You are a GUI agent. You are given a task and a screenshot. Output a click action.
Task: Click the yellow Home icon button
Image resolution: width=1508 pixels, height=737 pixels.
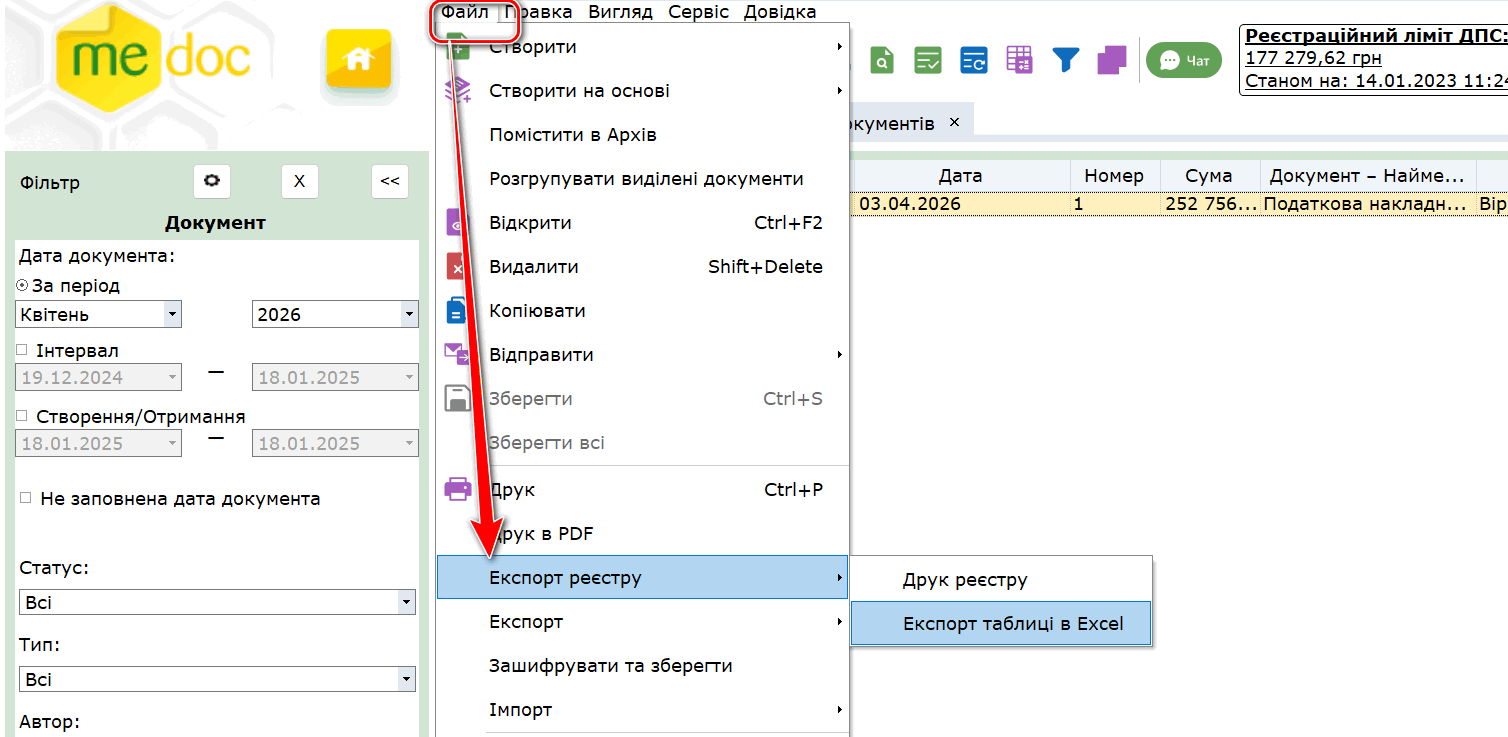(x=358, y=61)
